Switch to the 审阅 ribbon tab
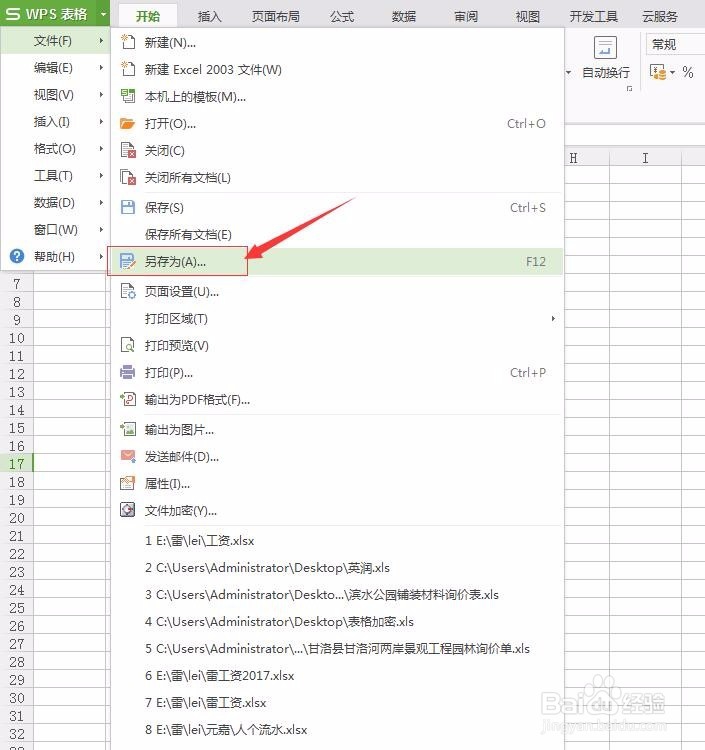Image resolution: width=705 pixels, height=750 pixels. point(466,16)
